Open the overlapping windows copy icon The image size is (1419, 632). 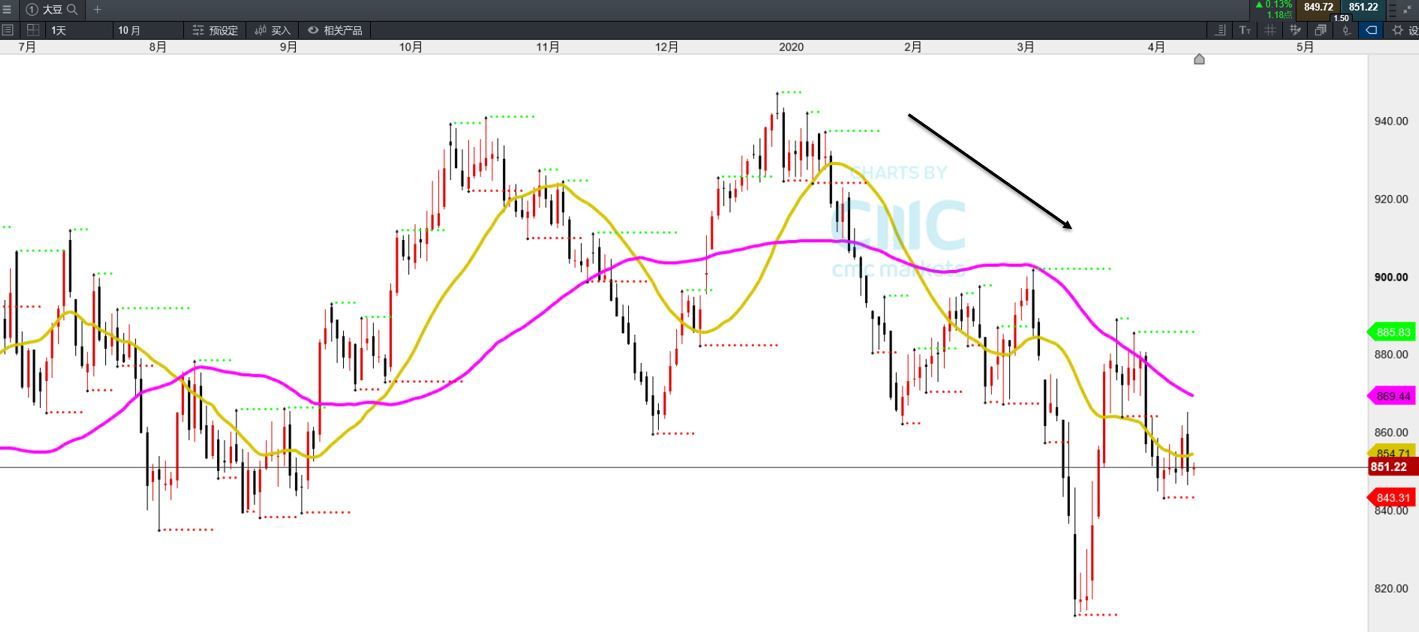[x=1320, y=30]
